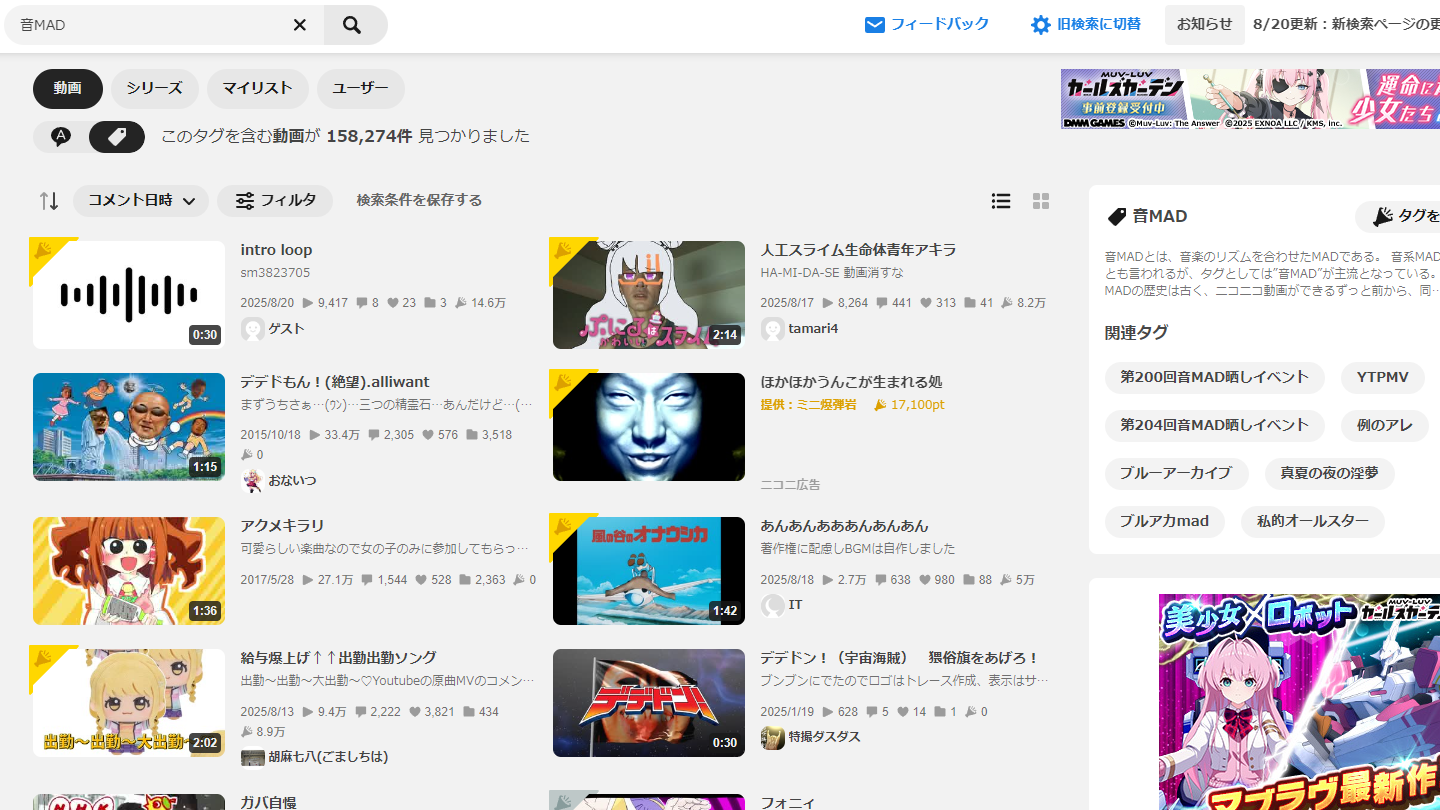
Task: Click the intro loop title
Action: (x=277, y=250)
